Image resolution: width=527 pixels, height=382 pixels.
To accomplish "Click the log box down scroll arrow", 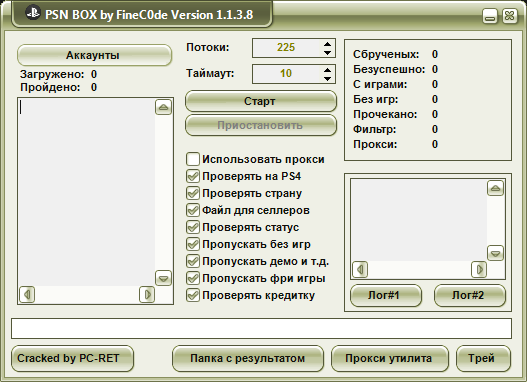I will tap(495, 253).
